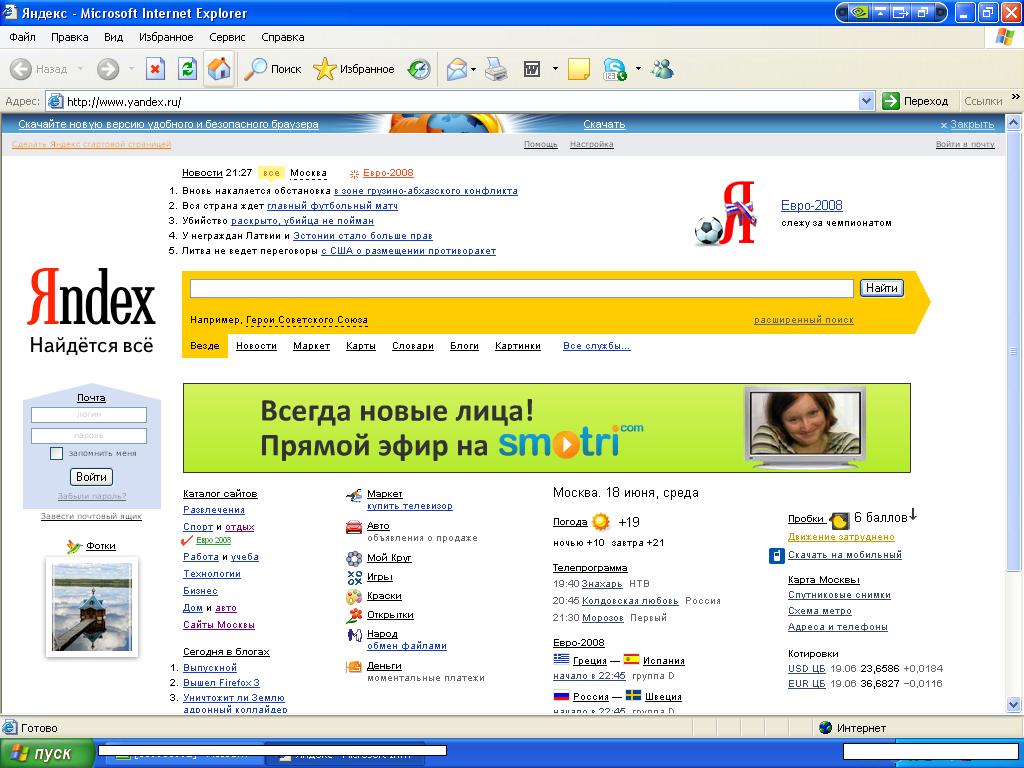This screenshot has height=768, width=1024.
Task: Open the Избранное menu
Action: coord(166,37)
